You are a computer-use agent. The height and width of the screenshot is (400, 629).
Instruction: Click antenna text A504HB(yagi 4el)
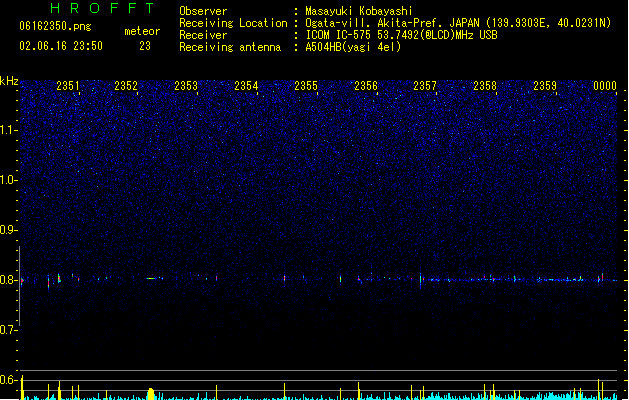pyautogui.click(x=353, y=47)
